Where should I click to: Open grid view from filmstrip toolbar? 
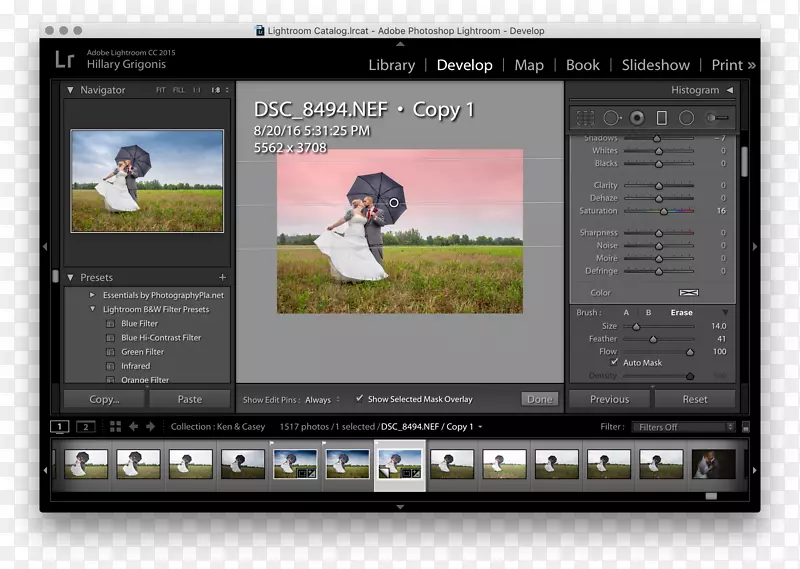(115, 426)
